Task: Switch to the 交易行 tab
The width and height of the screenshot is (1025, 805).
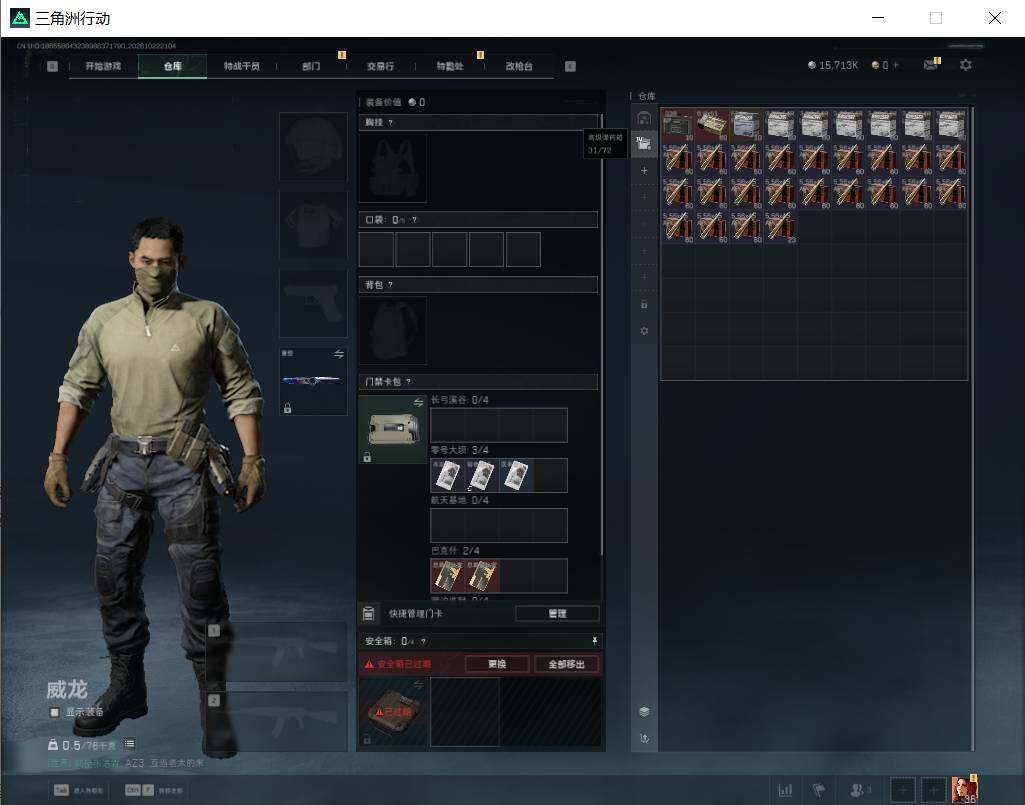Action: click(380, 66)
